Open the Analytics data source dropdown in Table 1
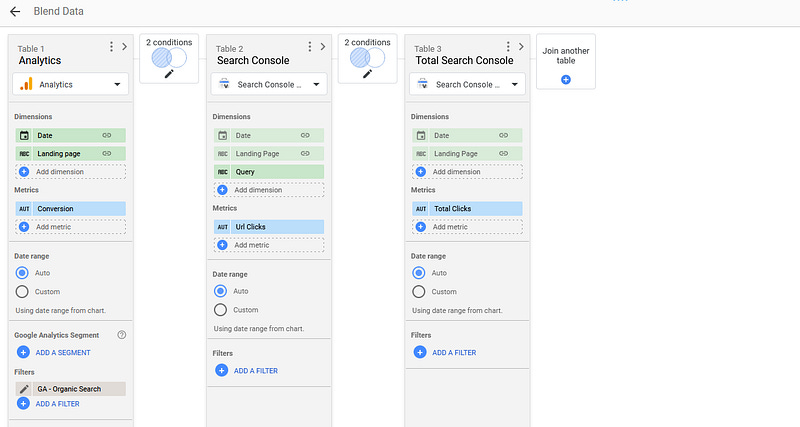The height and width of the screenshot is (427, 800). 70,84
